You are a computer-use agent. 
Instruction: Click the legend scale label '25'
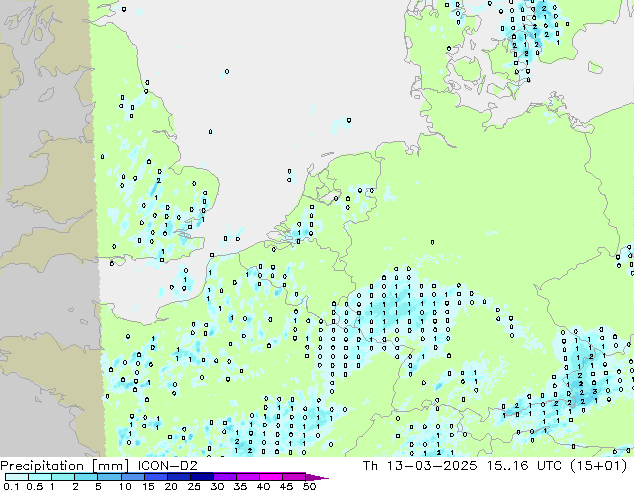click(x=194, y=486)
